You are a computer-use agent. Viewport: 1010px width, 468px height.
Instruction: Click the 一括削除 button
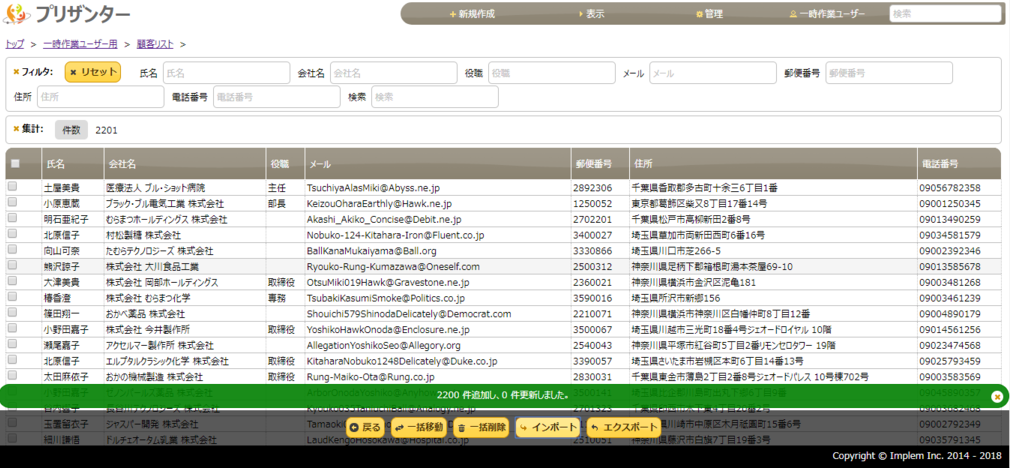pyautogui.click(x=482, y=427)
